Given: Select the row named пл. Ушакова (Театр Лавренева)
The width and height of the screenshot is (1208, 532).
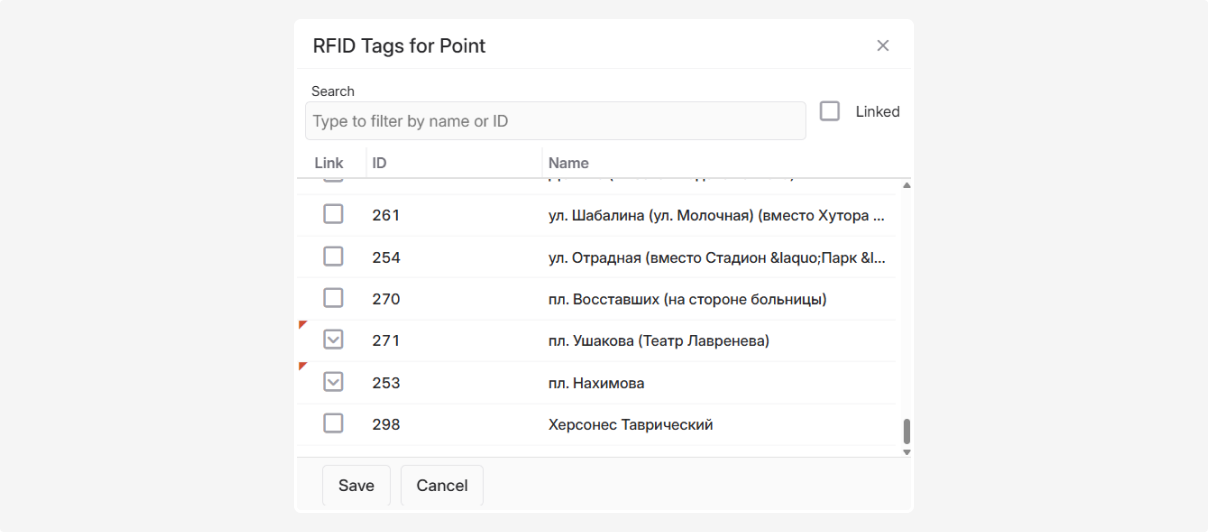Looking at the screenshot, I should point(658,341).
